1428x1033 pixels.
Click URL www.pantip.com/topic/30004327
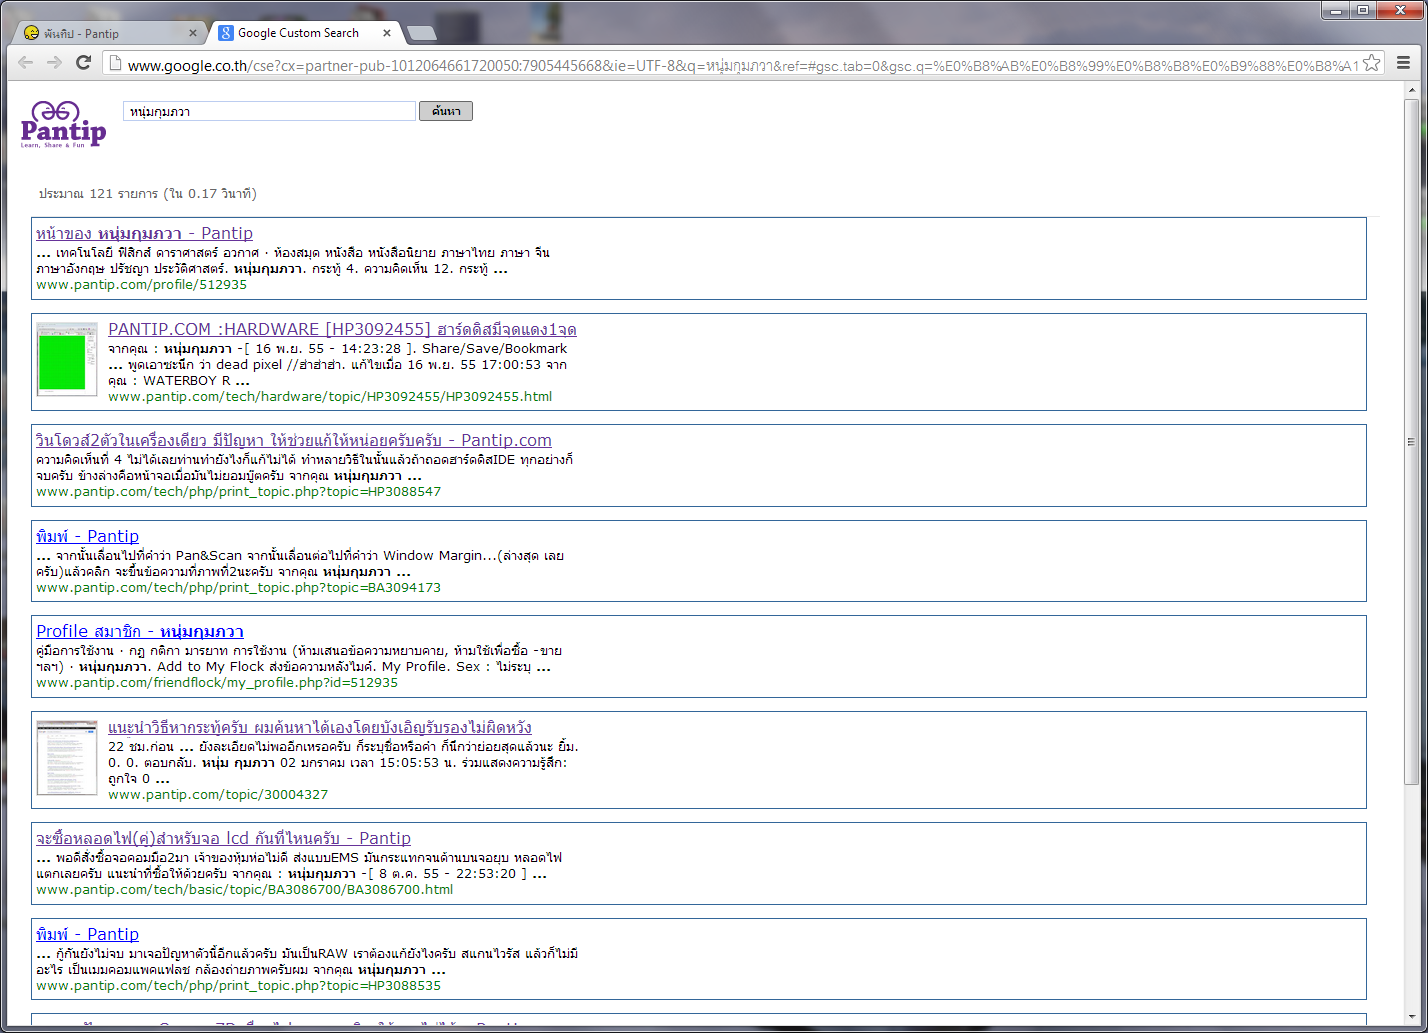pyautogui.click(x=218, y=794)
